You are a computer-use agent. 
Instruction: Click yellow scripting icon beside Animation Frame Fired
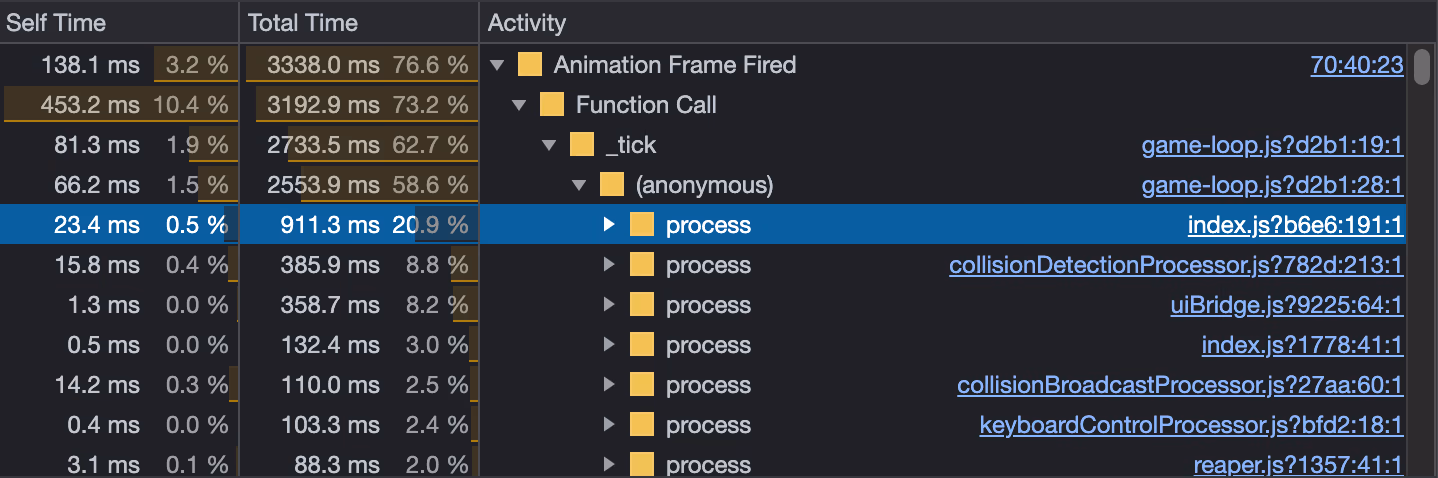point(530,65)
